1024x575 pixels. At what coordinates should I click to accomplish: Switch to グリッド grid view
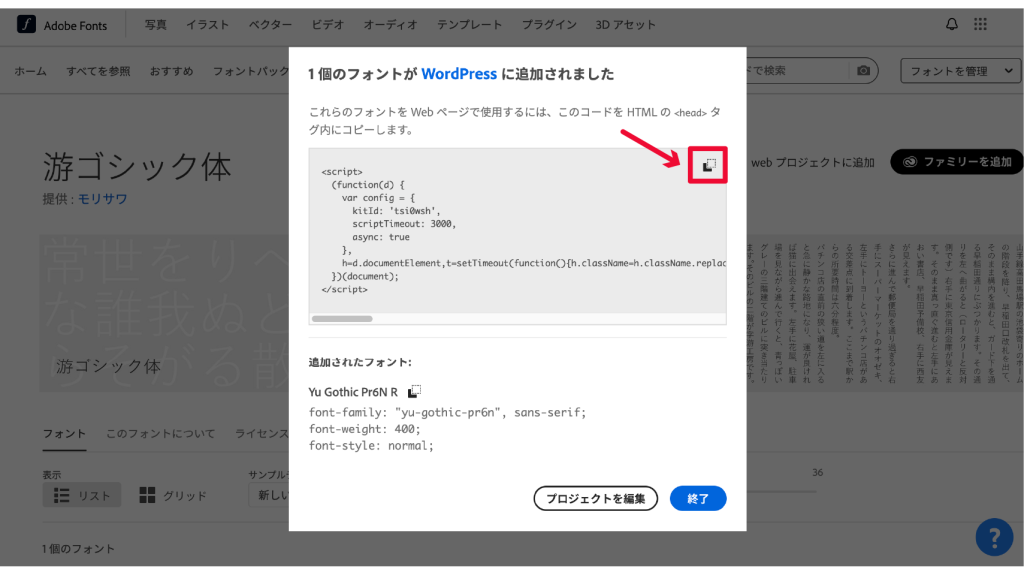173,495
